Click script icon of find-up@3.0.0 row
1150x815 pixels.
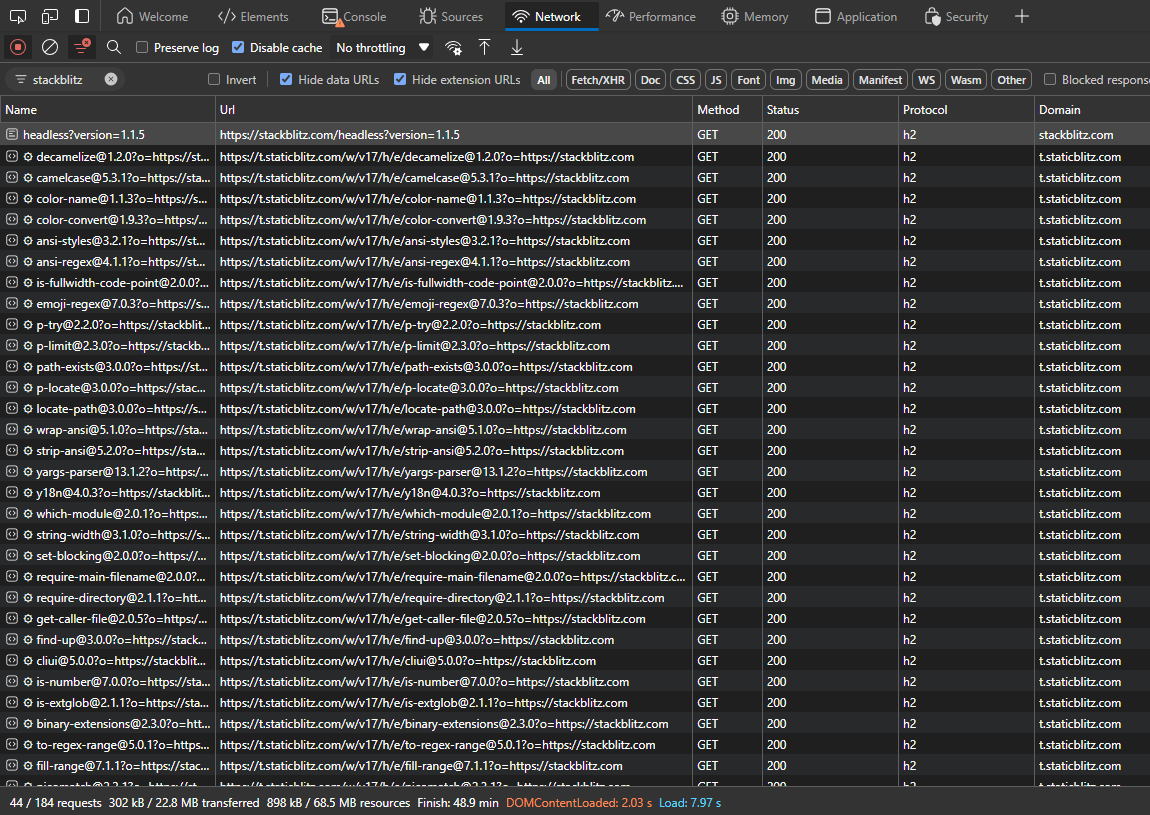point(12,640)
